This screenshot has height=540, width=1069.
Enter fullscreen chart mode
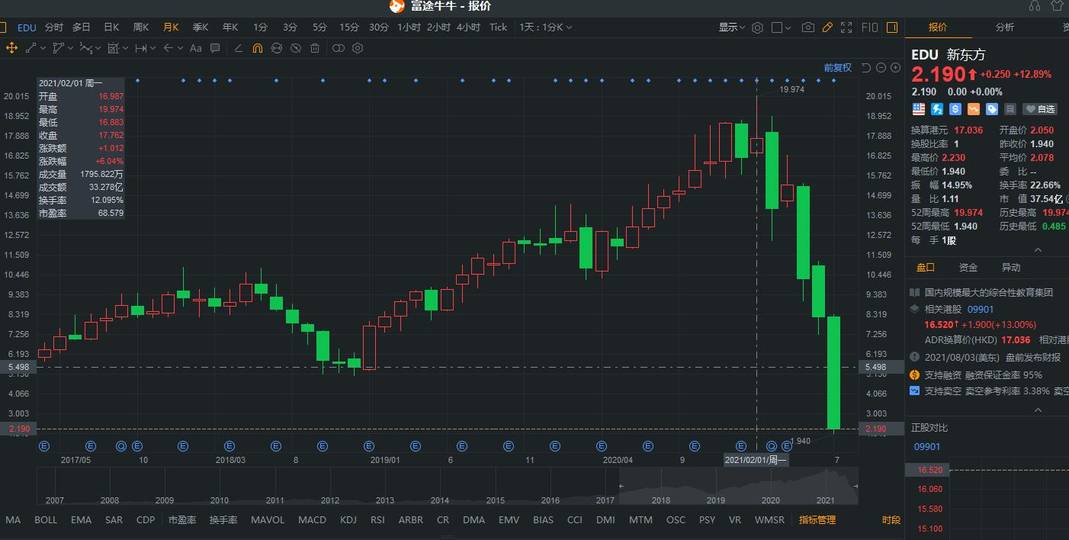pyautogui.click(x=847, y=27)
